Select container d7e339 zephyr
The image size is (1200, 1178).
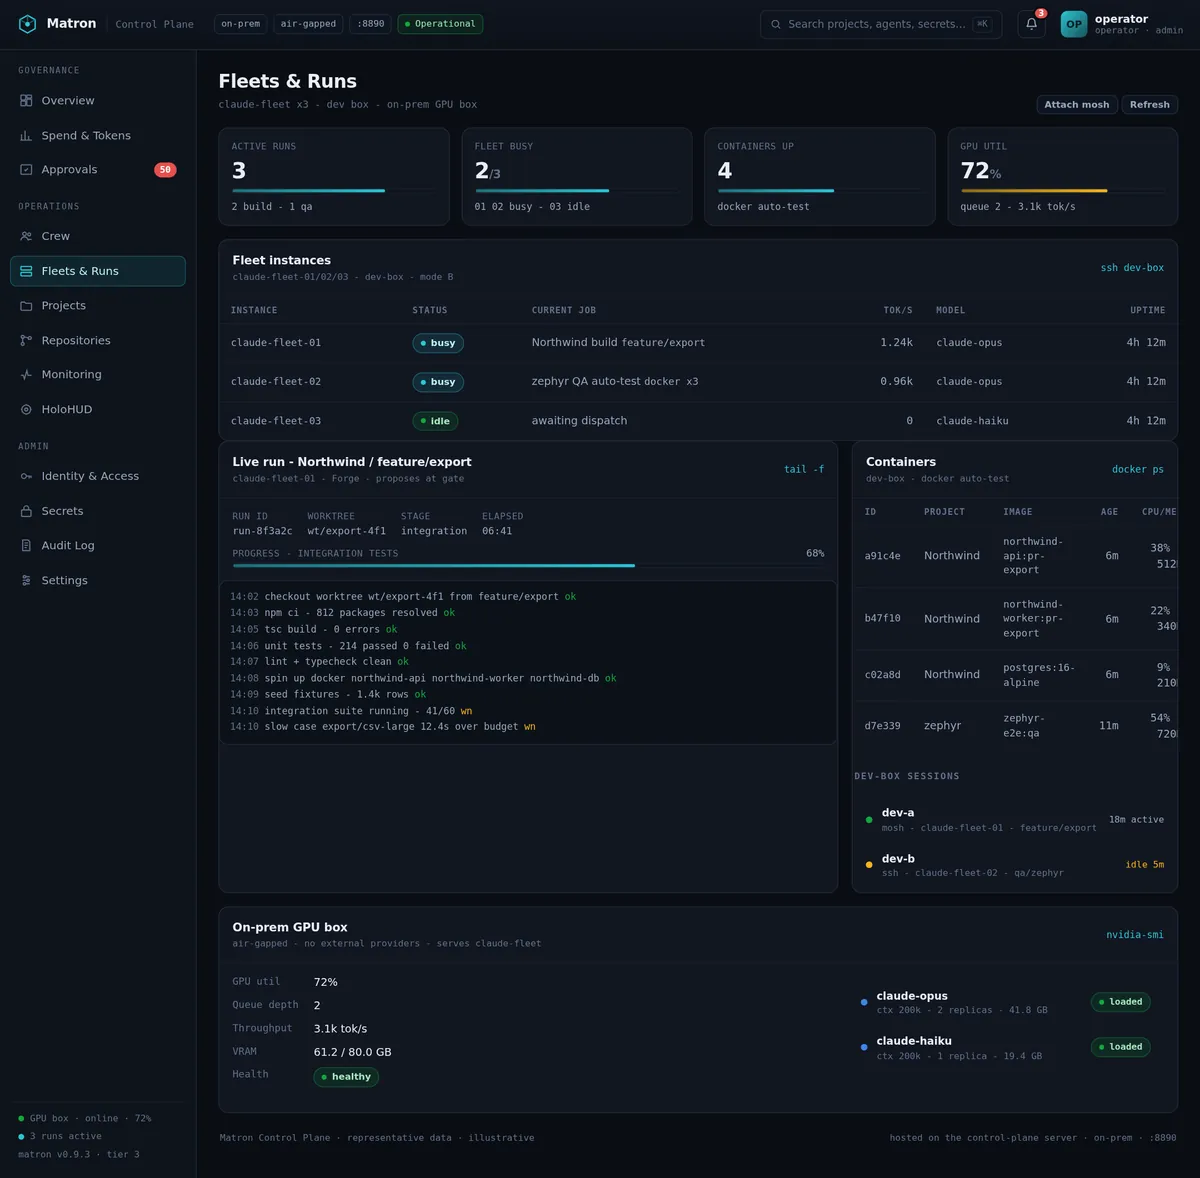[1015, 726]
